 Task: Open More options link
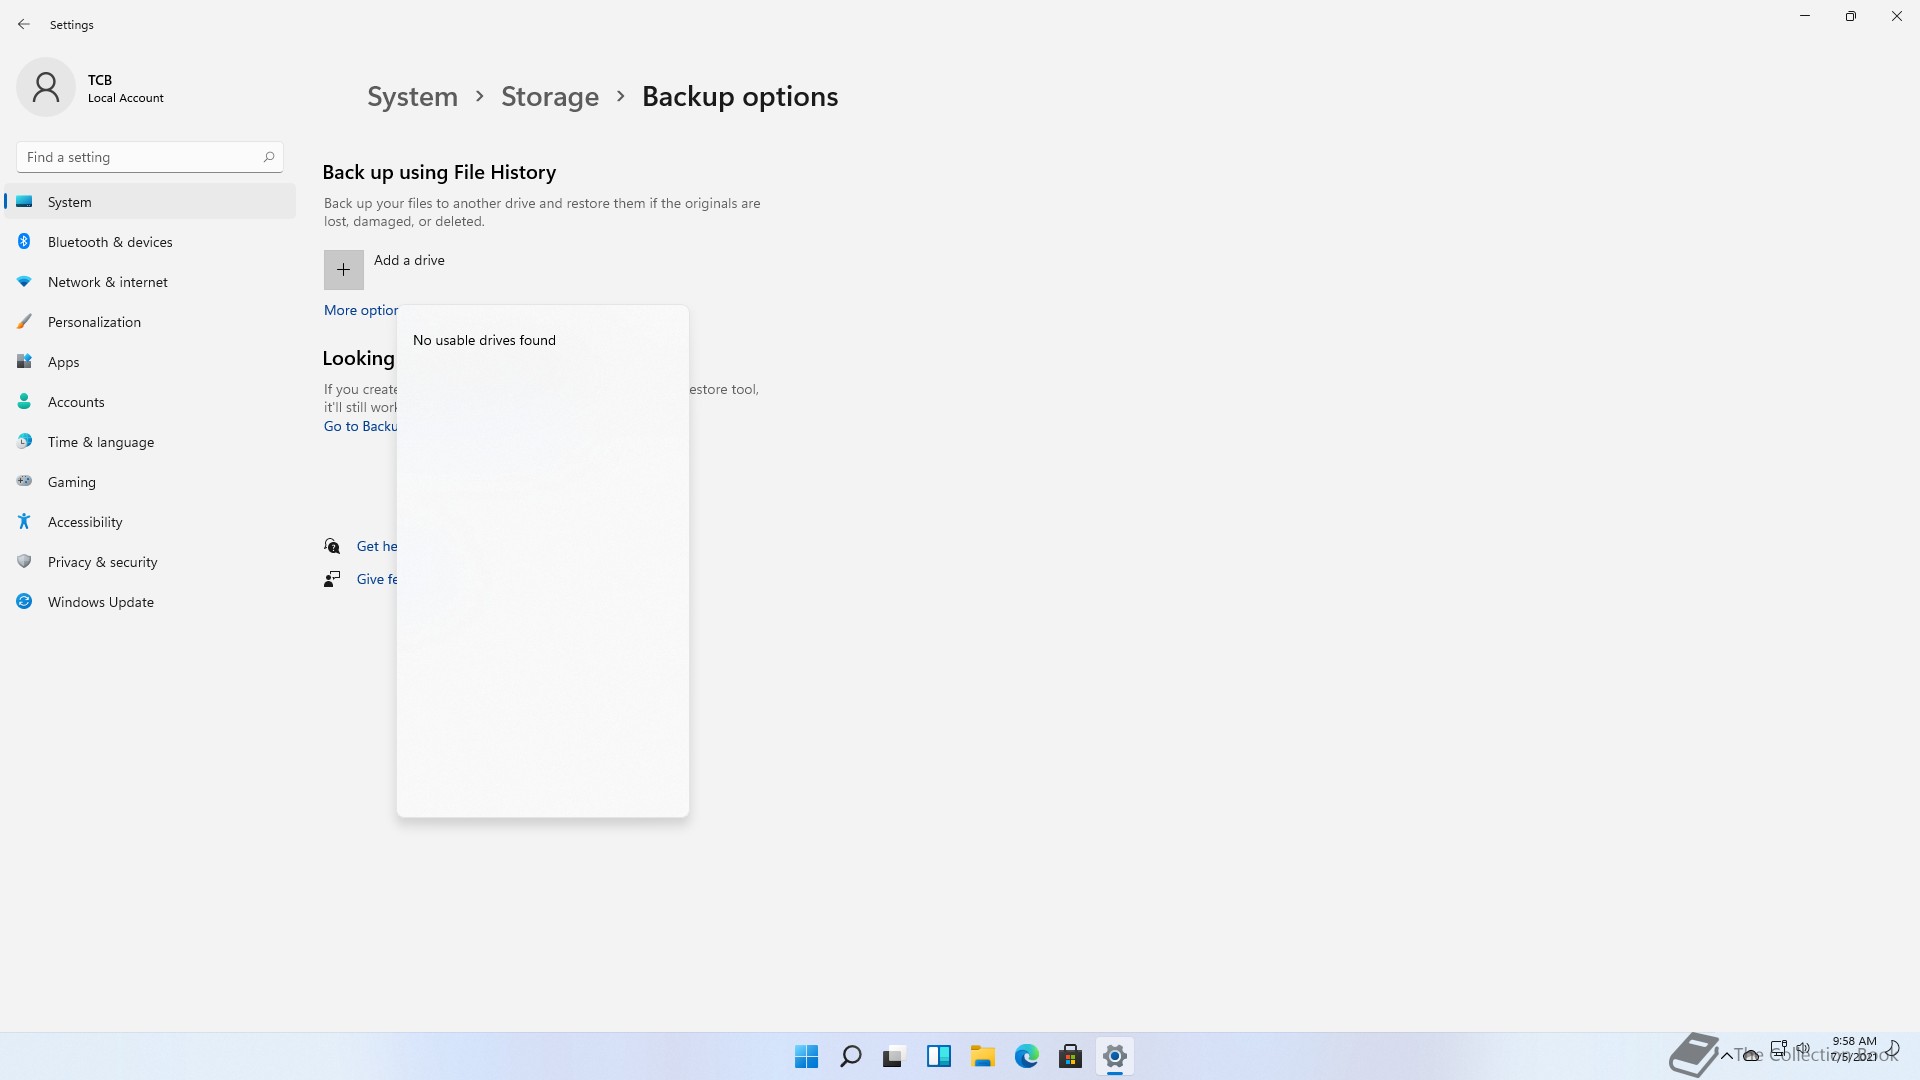click(360, 310)
